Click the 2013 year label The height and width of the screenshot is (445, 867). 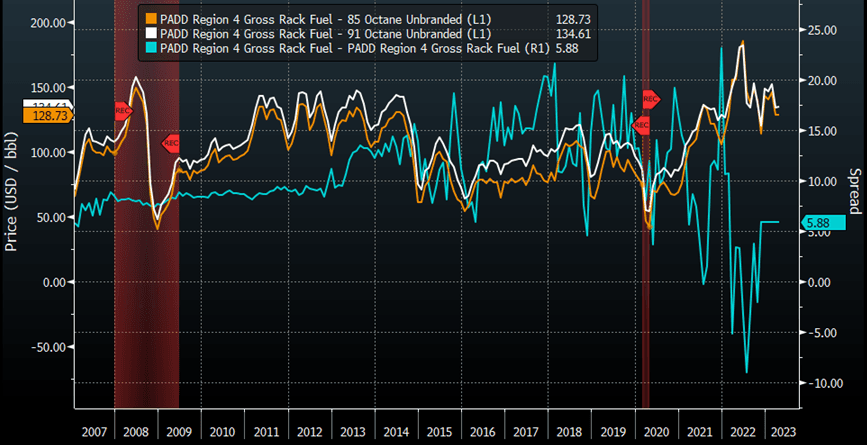(352, 431)
